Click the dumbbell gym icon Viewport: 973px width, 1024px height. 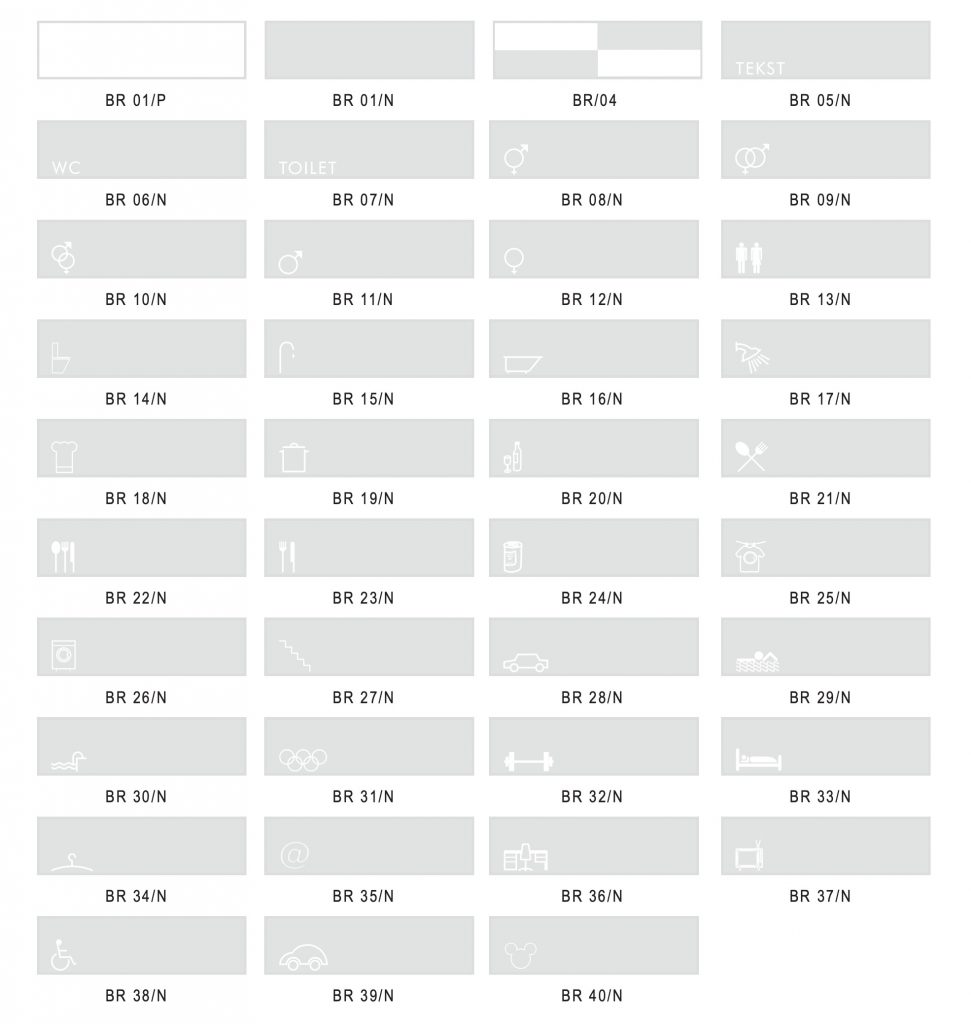pos(528,761)
